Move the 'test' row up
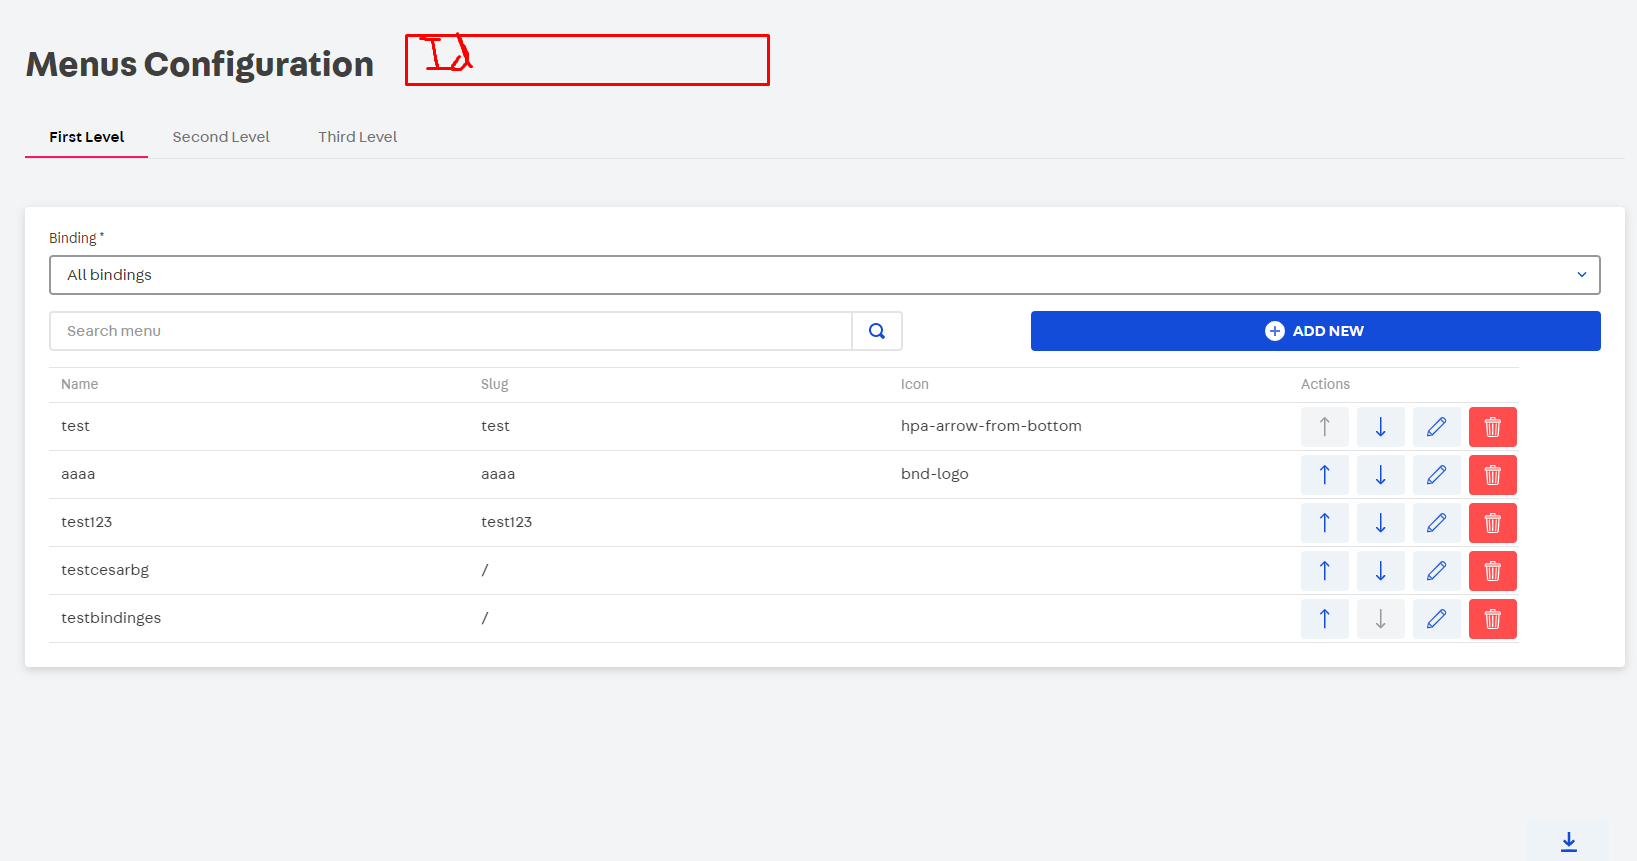 pyautogui.click(x=1325, y=427)
